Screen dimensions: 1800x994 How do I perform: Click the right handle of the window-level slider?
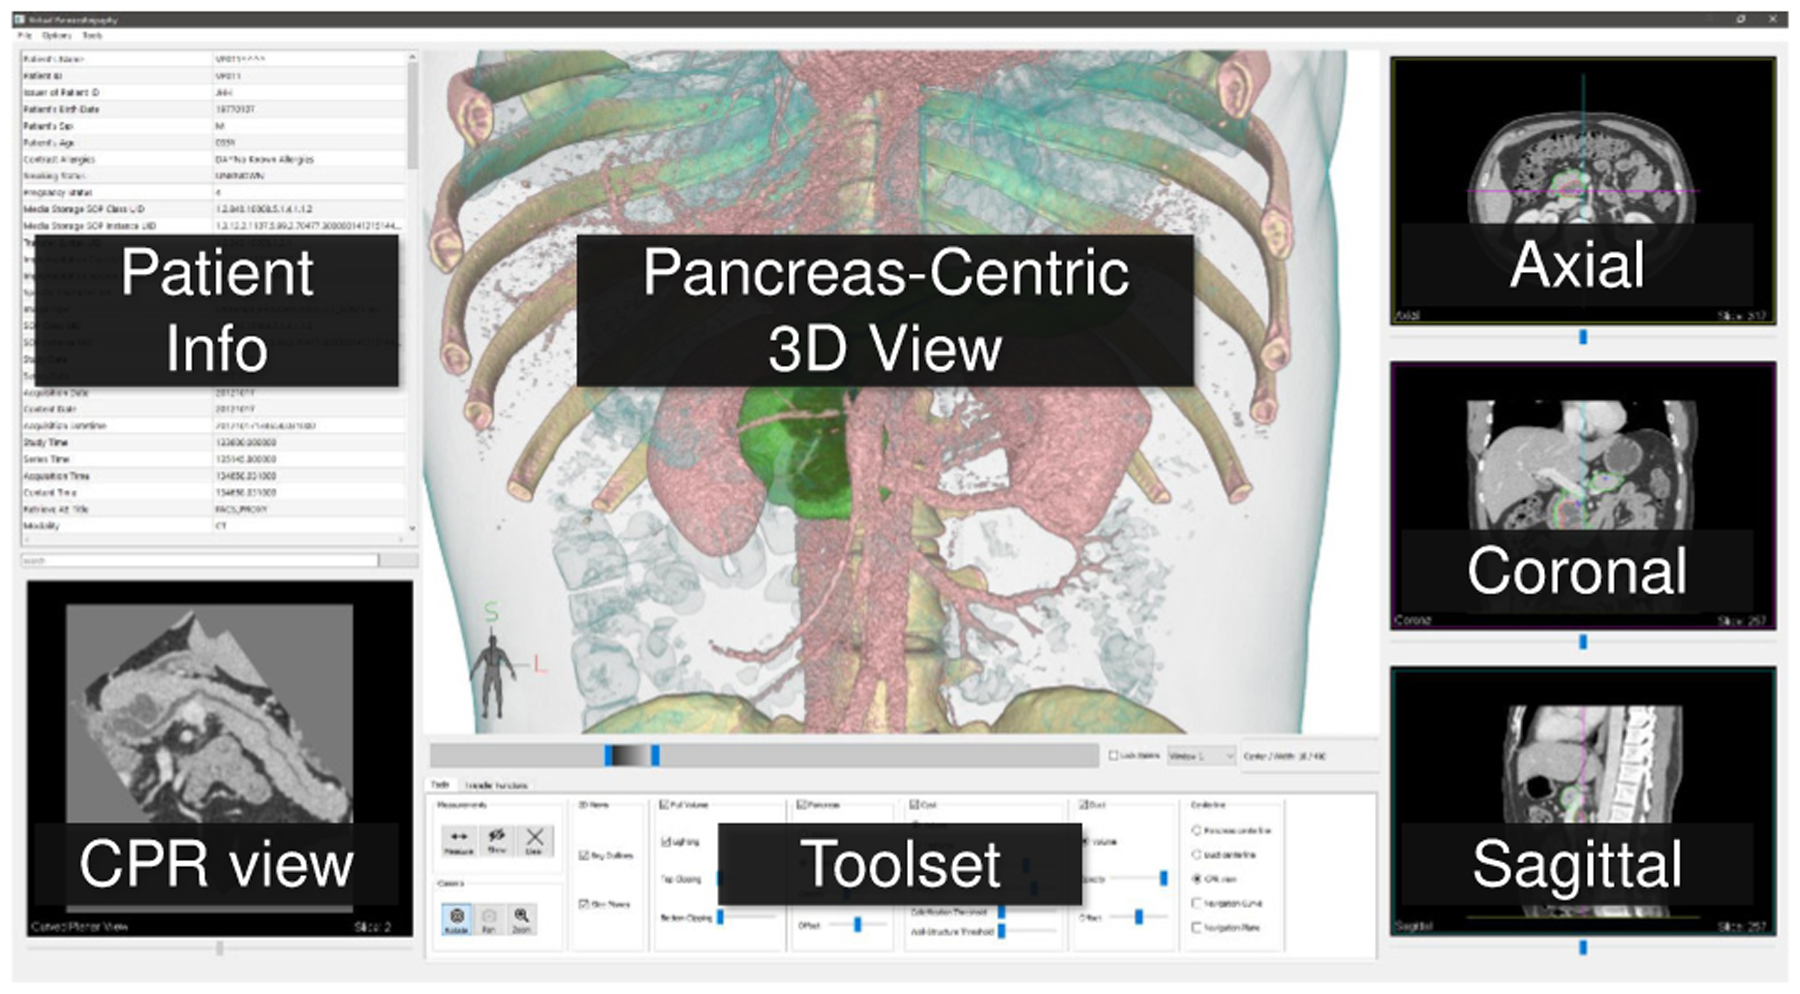click(655, 755)
